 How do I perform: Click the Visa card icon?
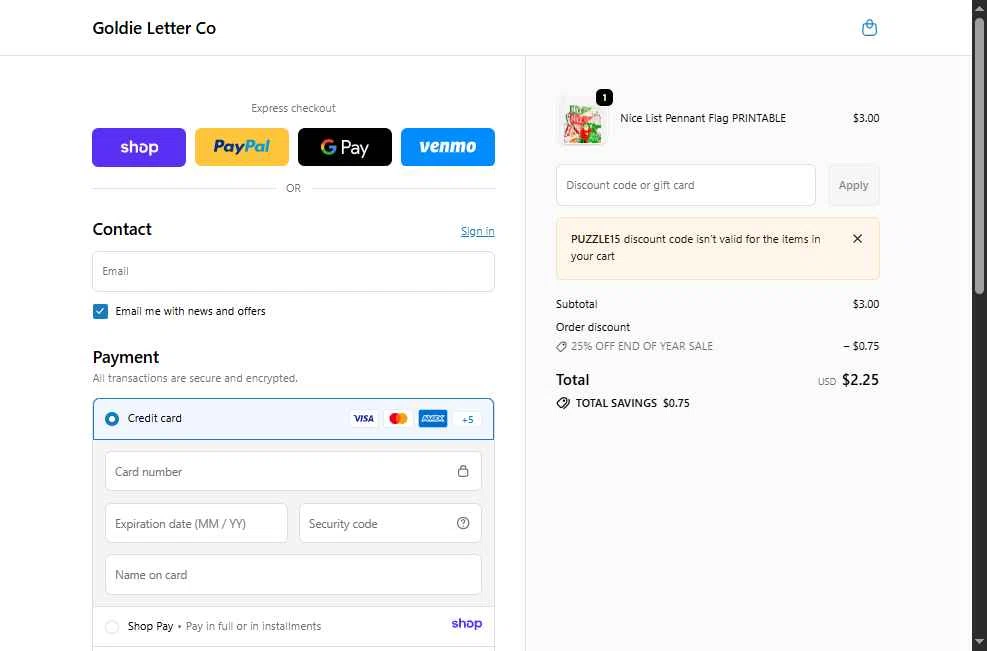point(364,419)
